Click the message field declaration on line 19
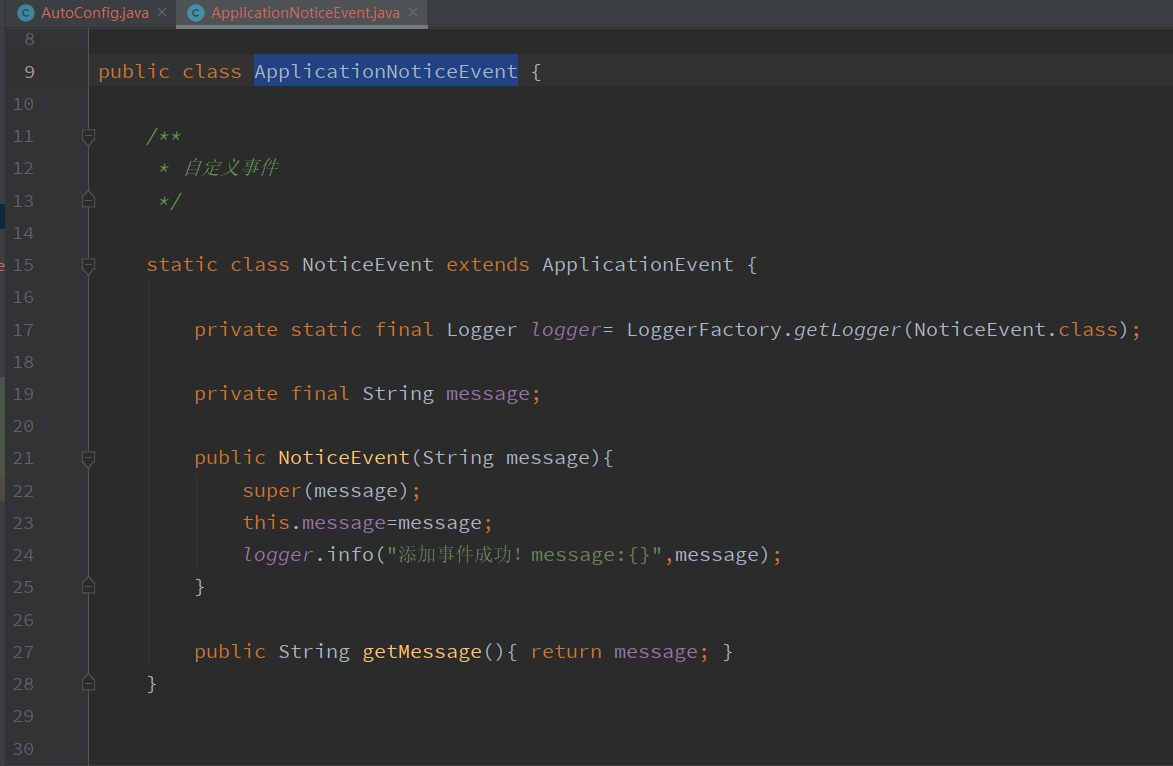Screen dimensions: 1173x766 pyautogui.click(x=487, y=394)
